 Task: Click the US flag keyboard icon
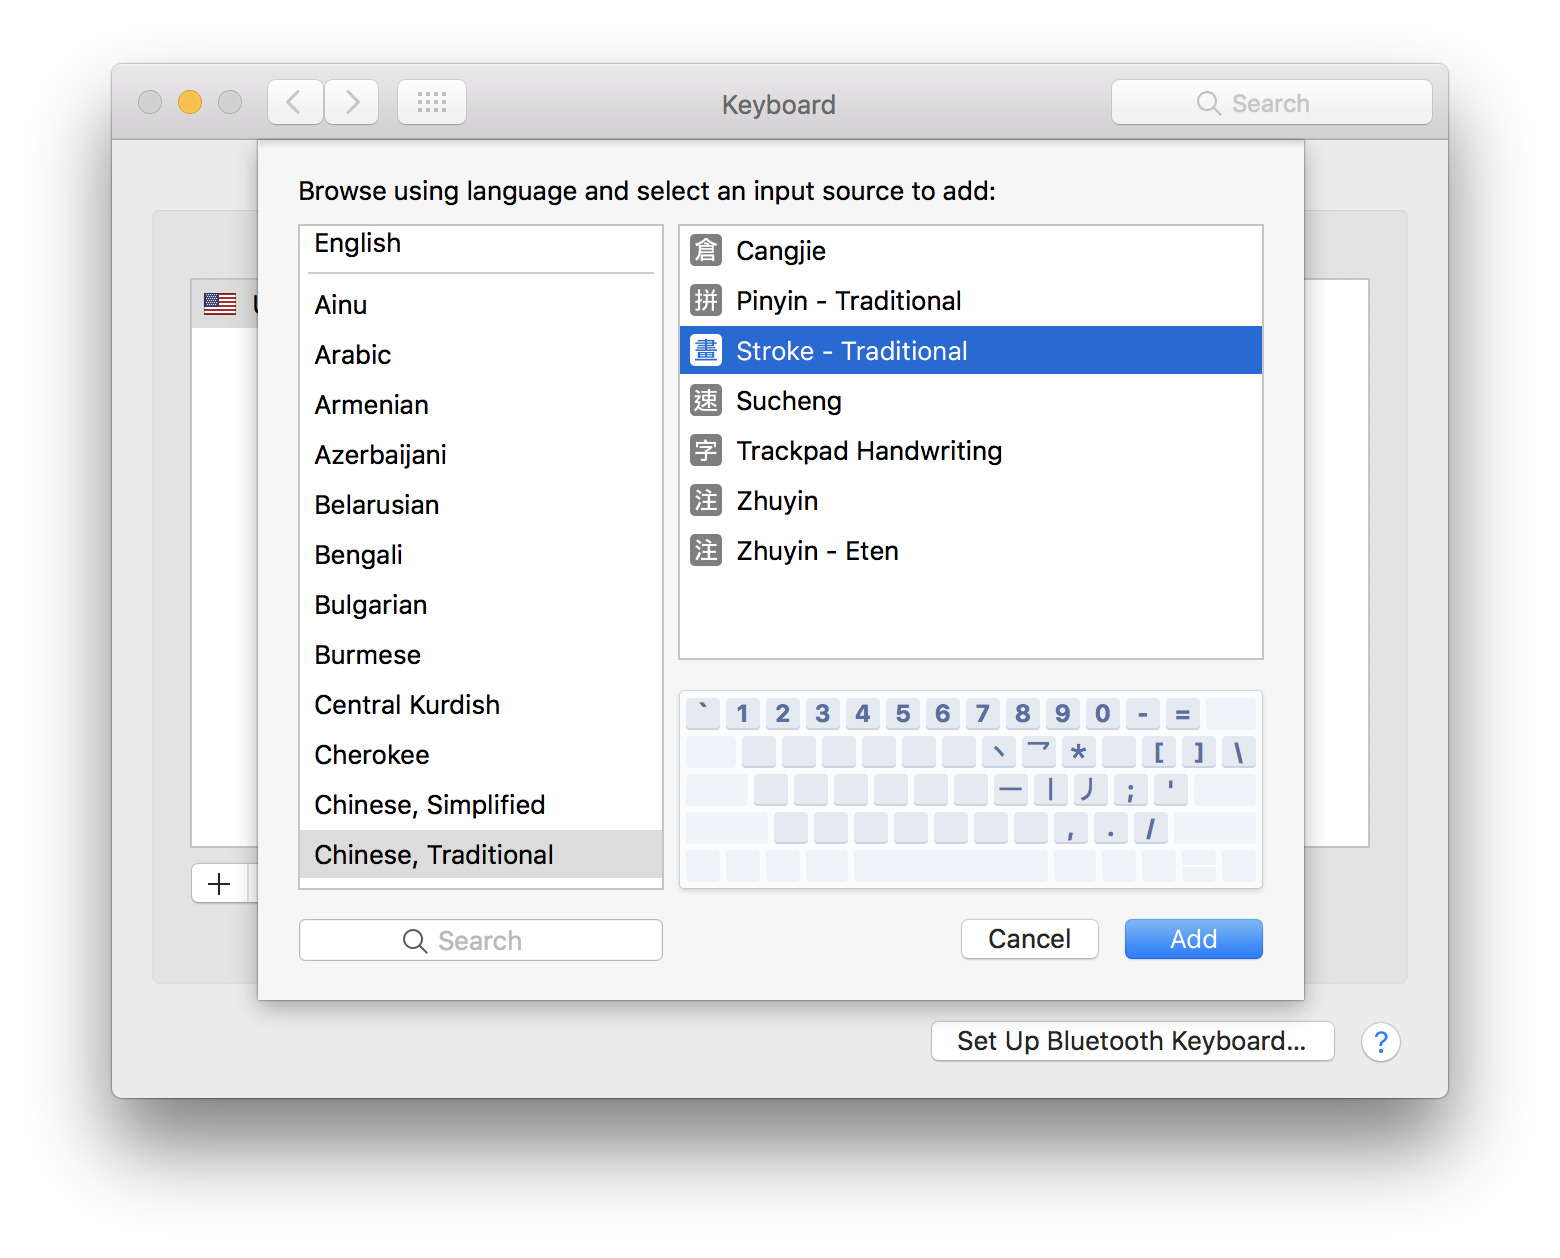[220, 303]
